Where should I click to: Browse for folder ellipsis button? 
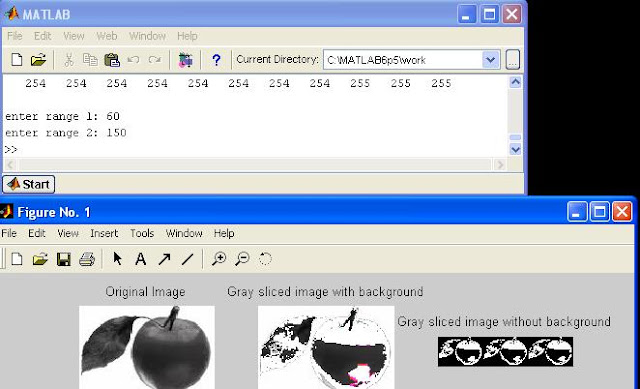point(513,60)
